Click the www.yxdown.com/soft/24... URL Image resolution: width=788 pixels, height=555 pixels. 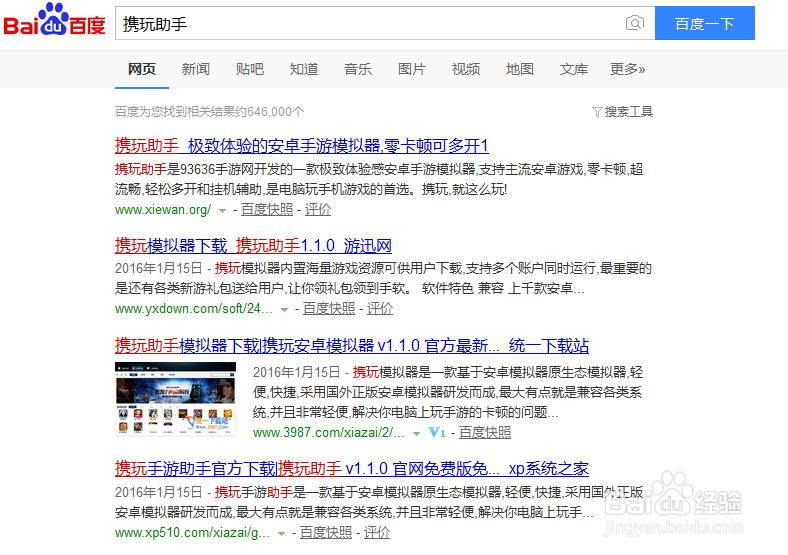193,309
